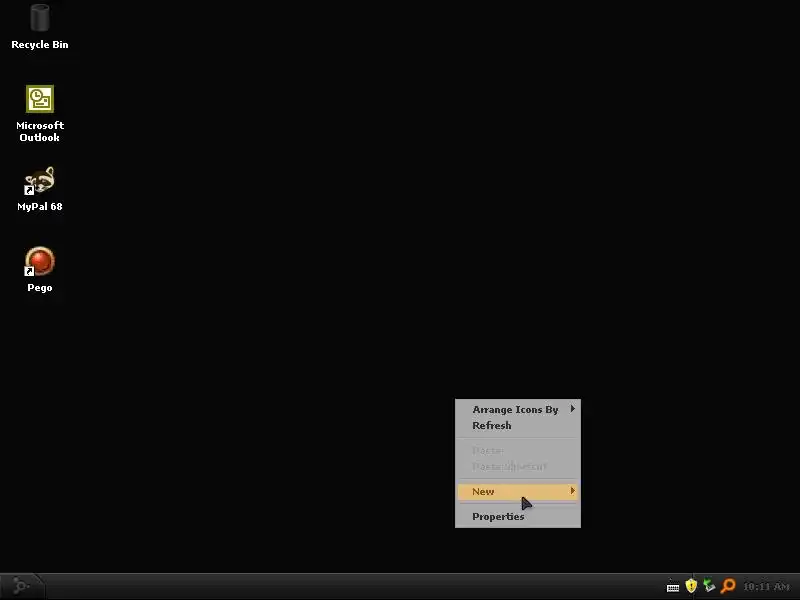Open the New submenu in context menu

click(518, 491)
